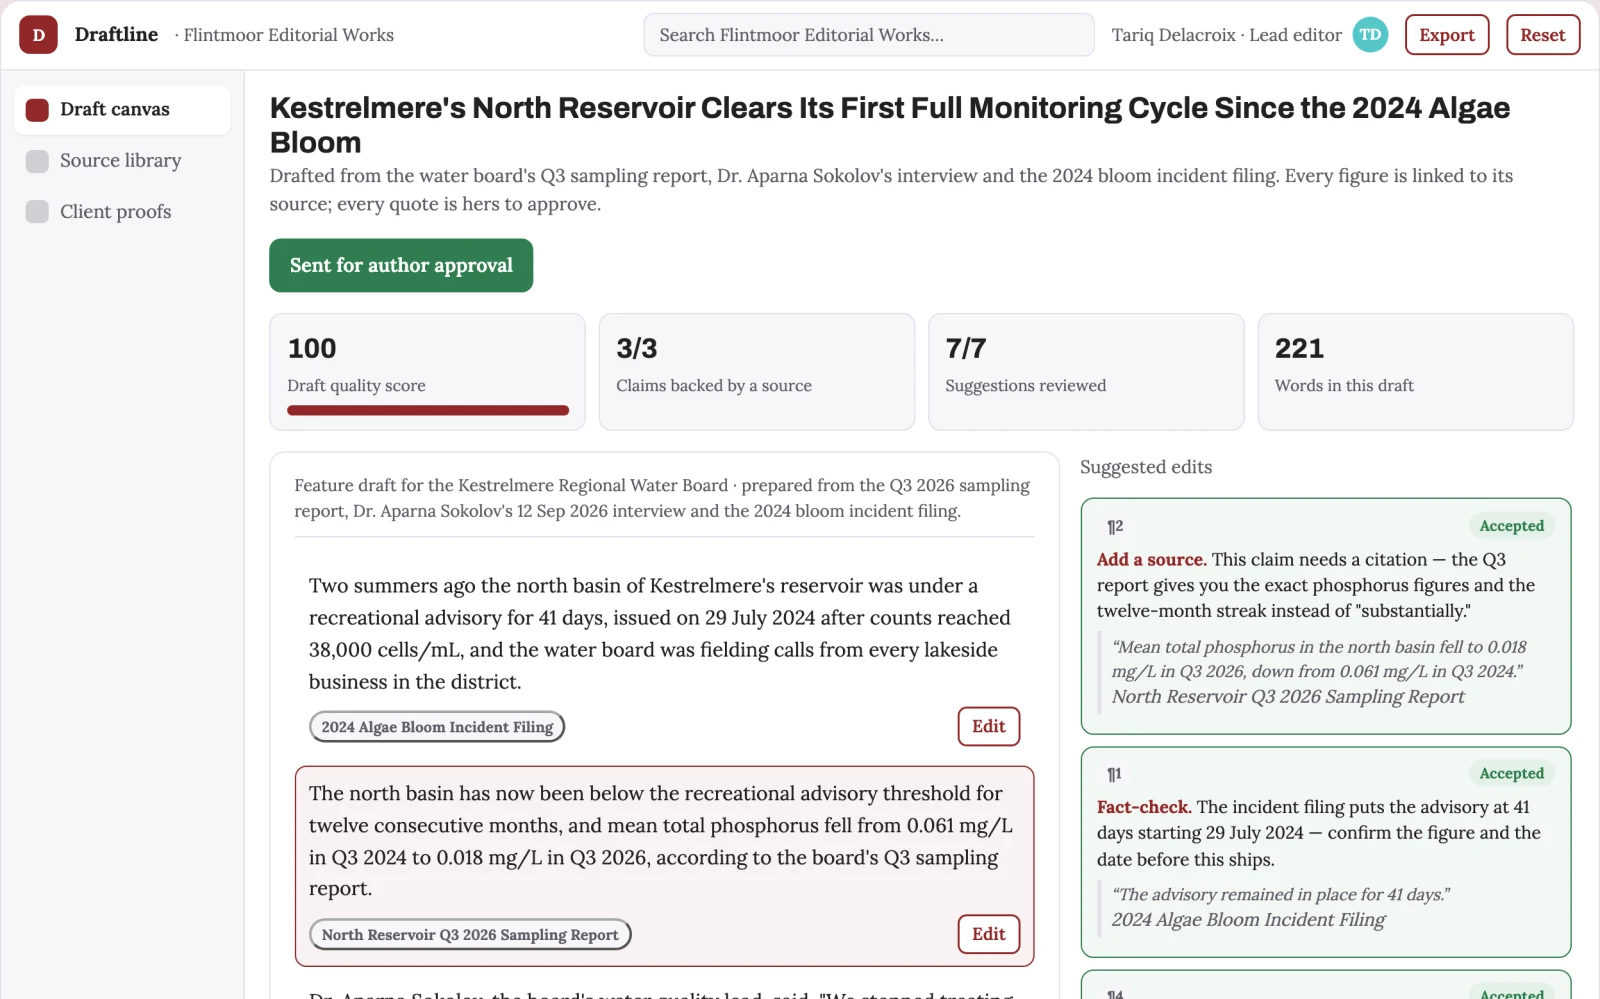
Task: Click the Source library sidebar icon
Action: pyautogui.click(x=37, y=161)
